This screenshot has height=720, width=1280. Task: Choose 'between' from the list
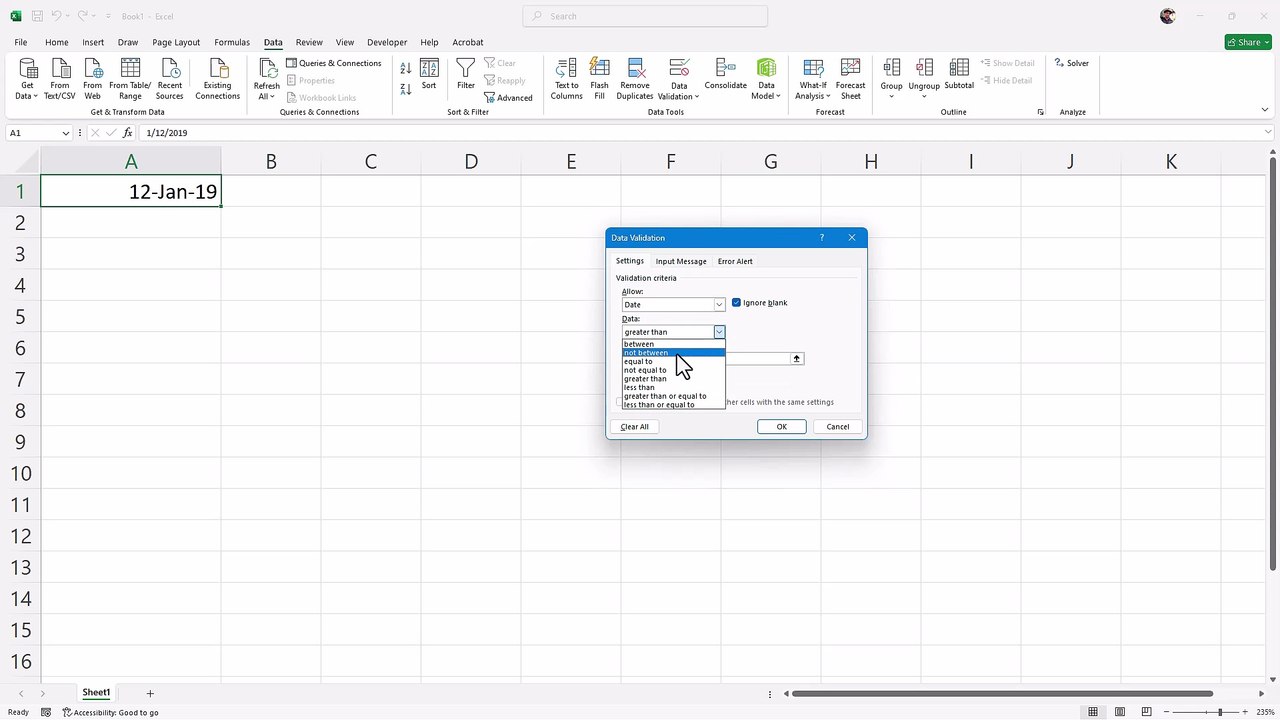pyautogui.click(x=673, y=344)
